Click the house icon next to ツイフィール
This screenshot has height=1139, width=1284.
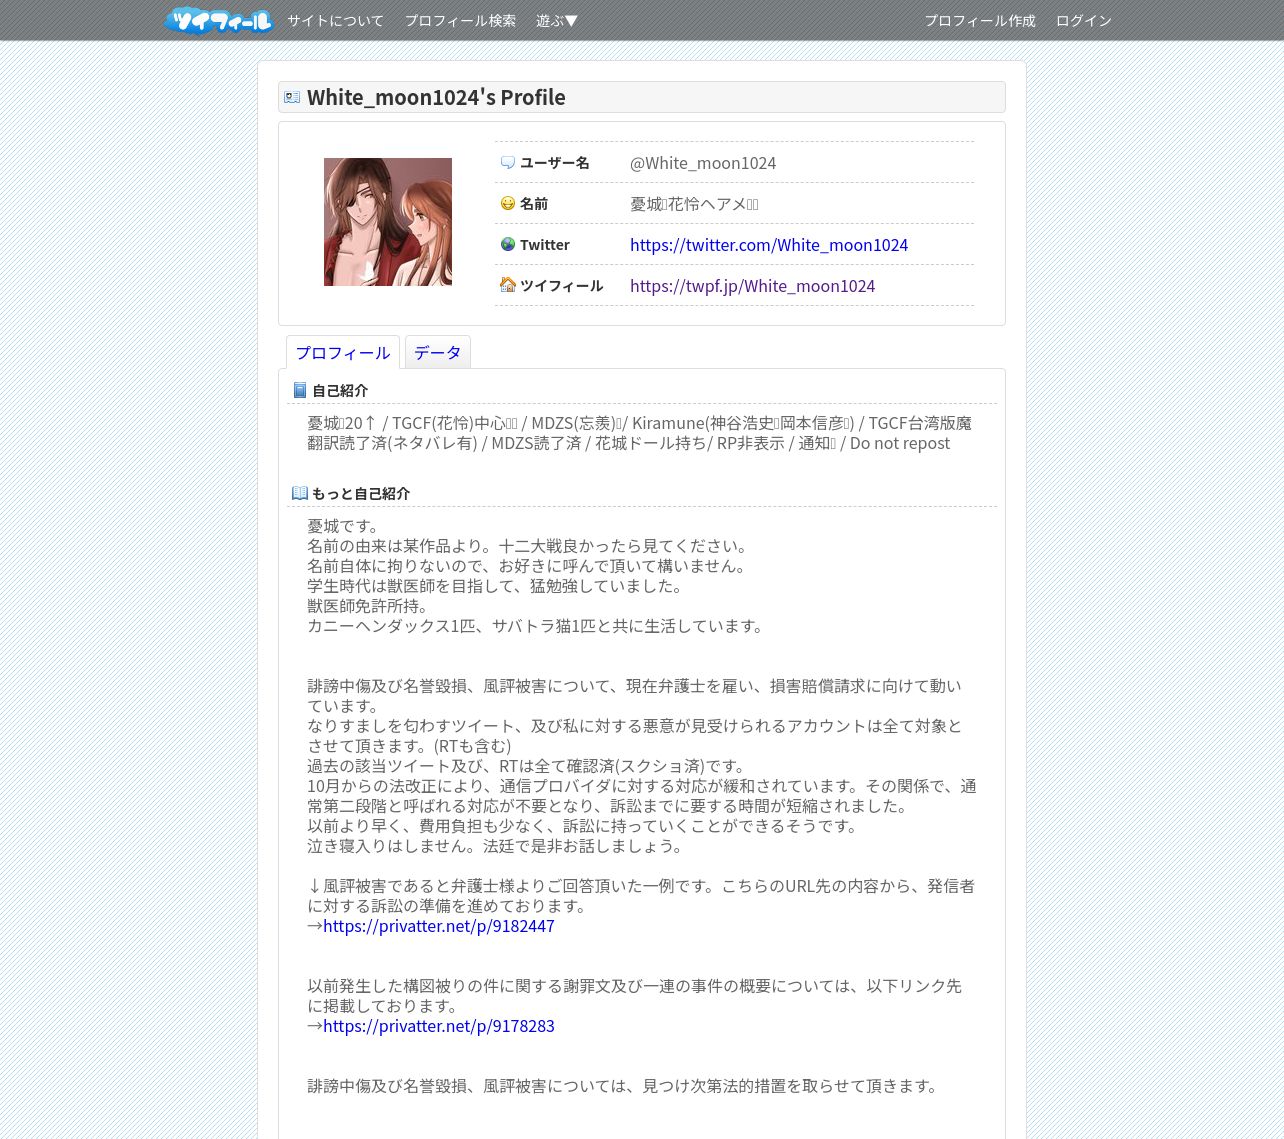pos(508,285)
